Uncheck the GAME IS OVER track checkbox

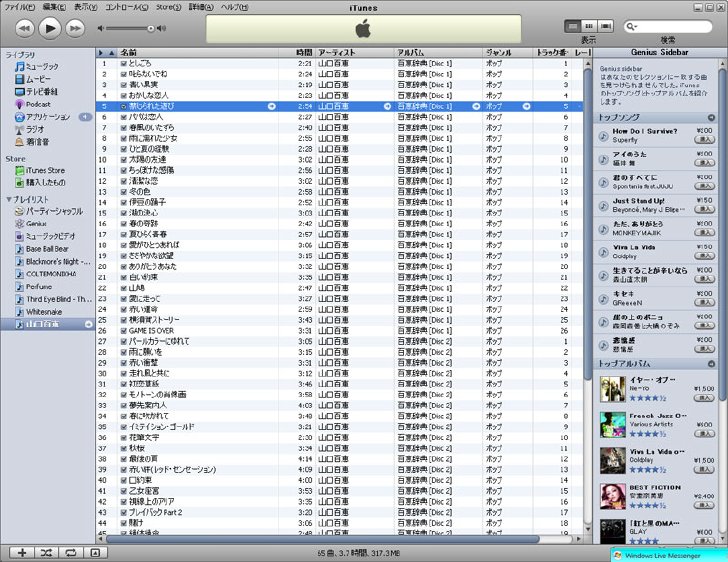point(124,331)
